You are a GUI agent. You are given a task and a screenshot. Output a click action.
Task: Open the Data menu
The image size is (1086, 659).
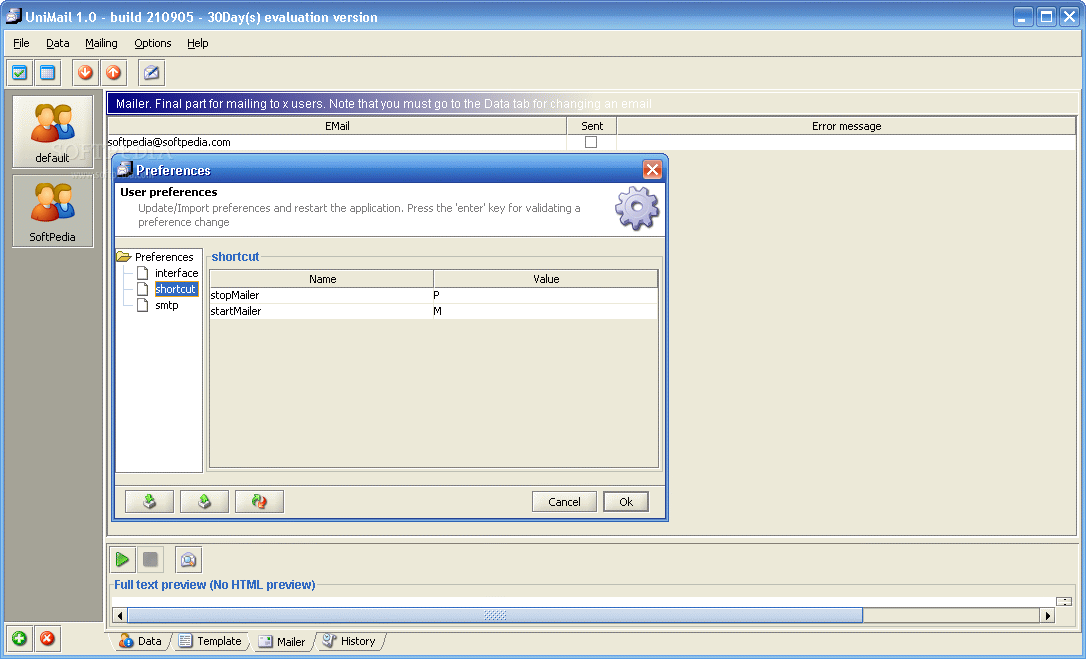tap(57, 43)
